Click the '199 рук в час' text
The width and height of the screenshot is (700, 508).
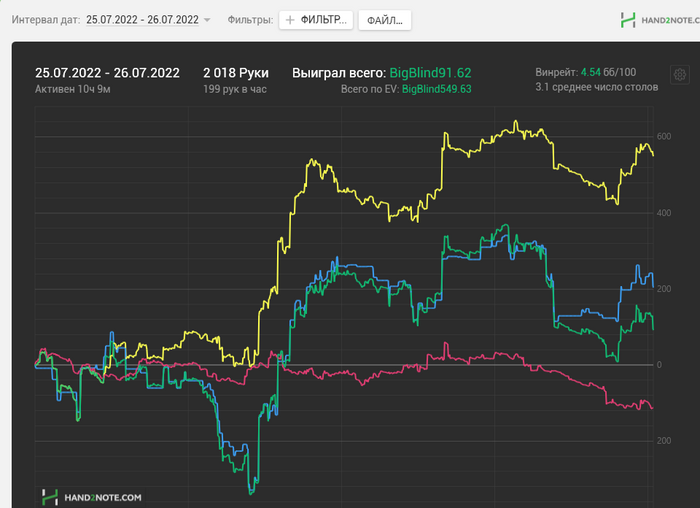click(235, 89)
